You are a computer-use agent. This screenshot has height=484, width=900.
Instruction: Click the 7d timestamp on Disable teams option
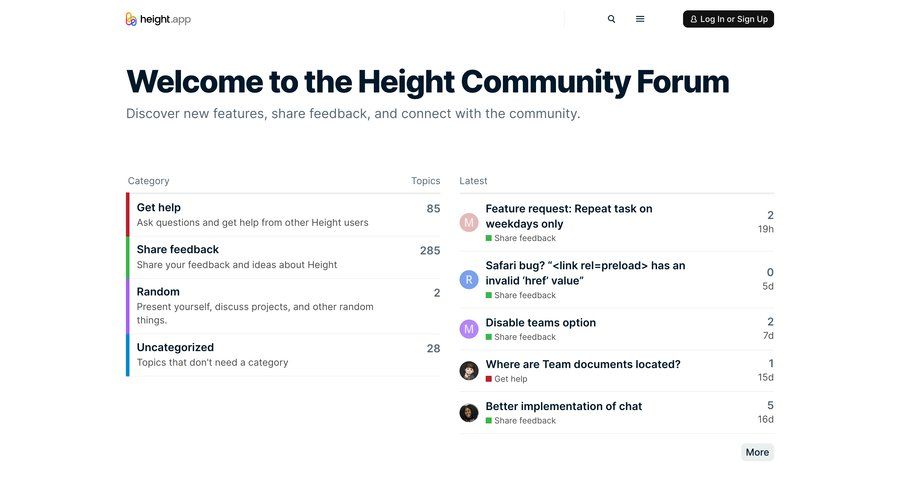(768, 335)
